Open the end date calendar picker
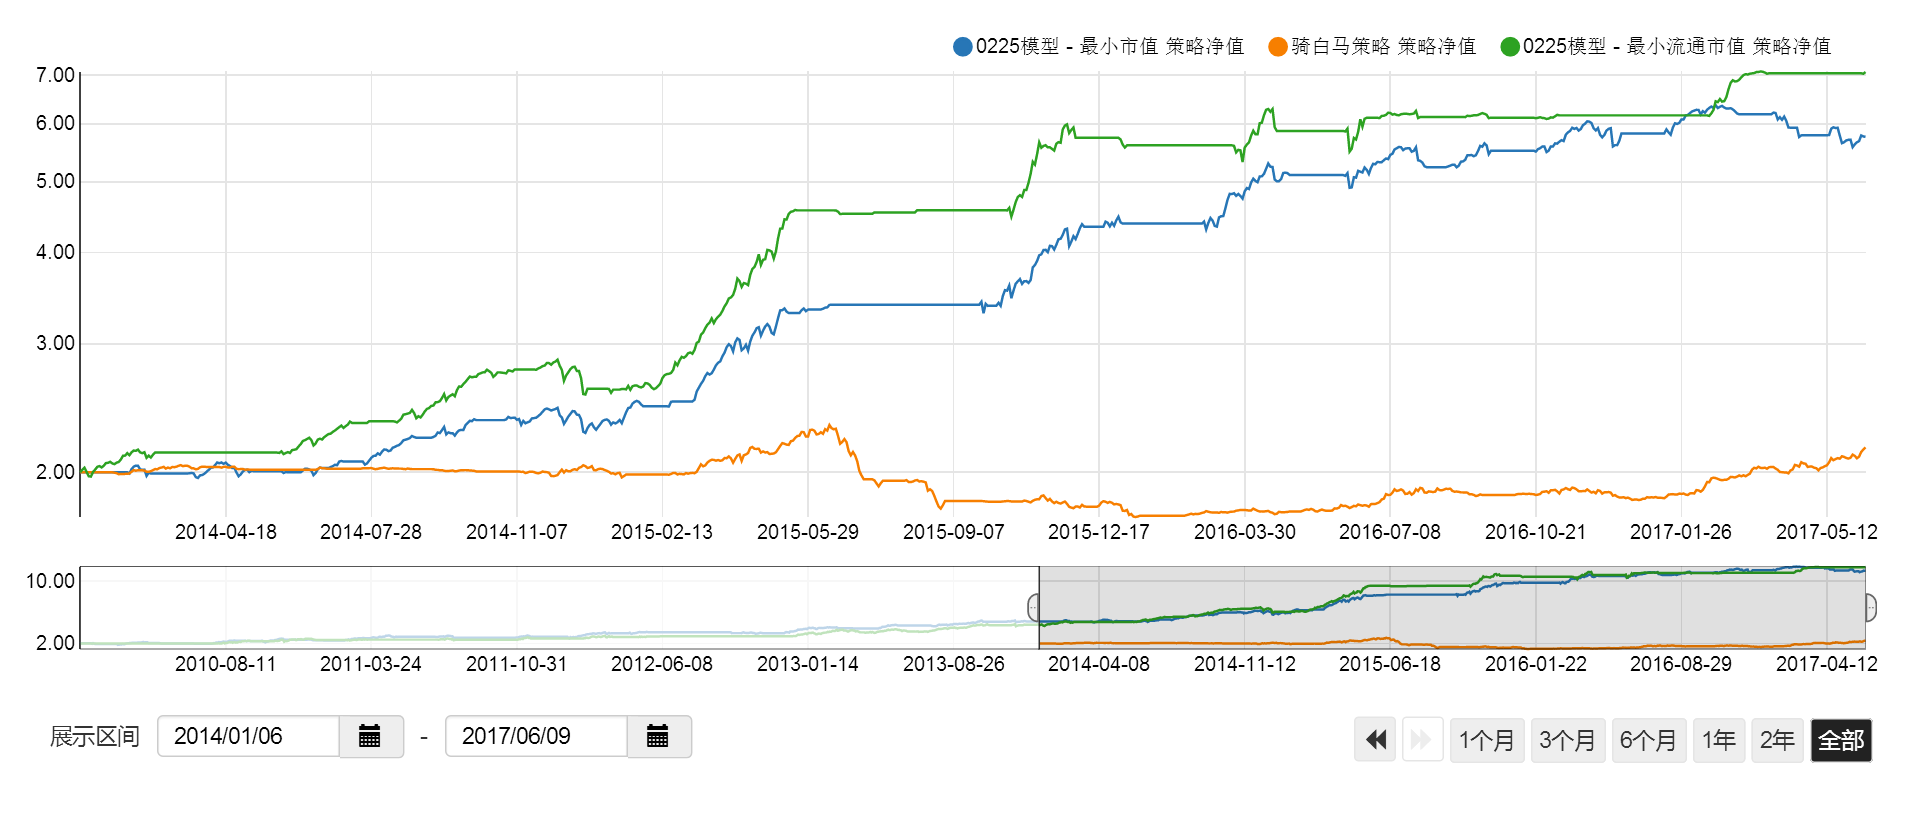This screenshot has height=813, width=1906. 659,737
